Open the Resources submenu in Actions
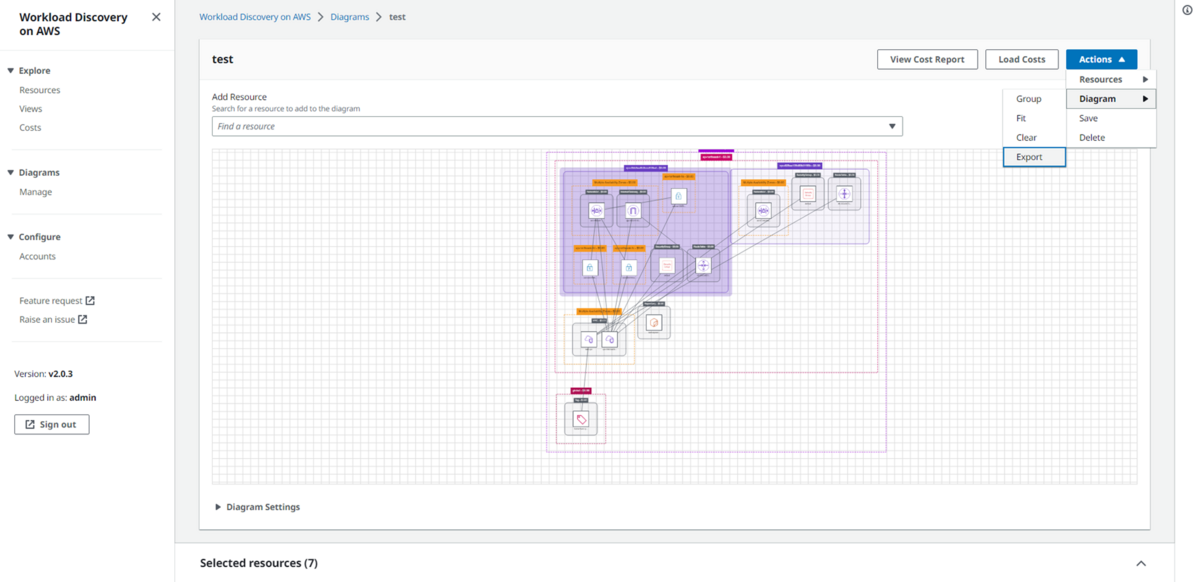This screenshot has height=582, width=1200. pyautogui.click(x=1111, y=79)
